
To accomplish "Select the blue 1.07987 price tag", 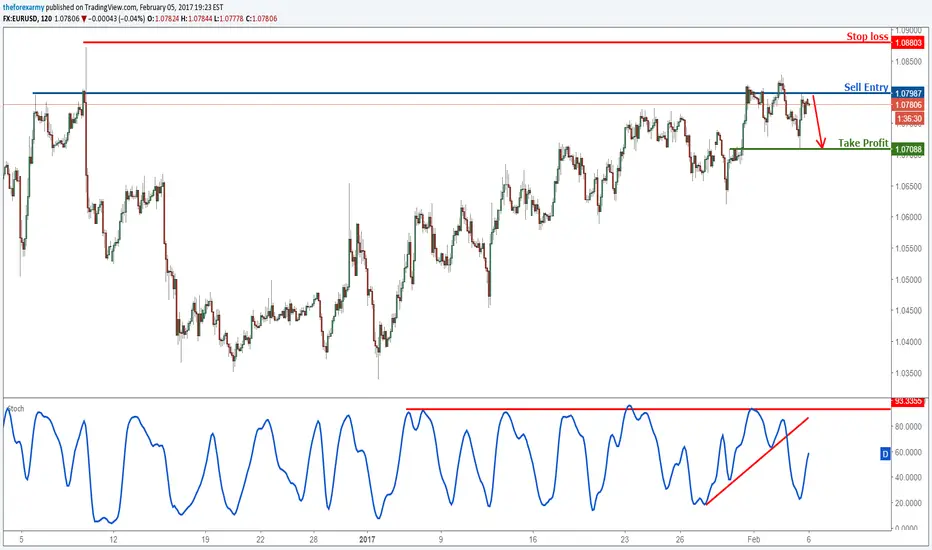I will [908, 93].
